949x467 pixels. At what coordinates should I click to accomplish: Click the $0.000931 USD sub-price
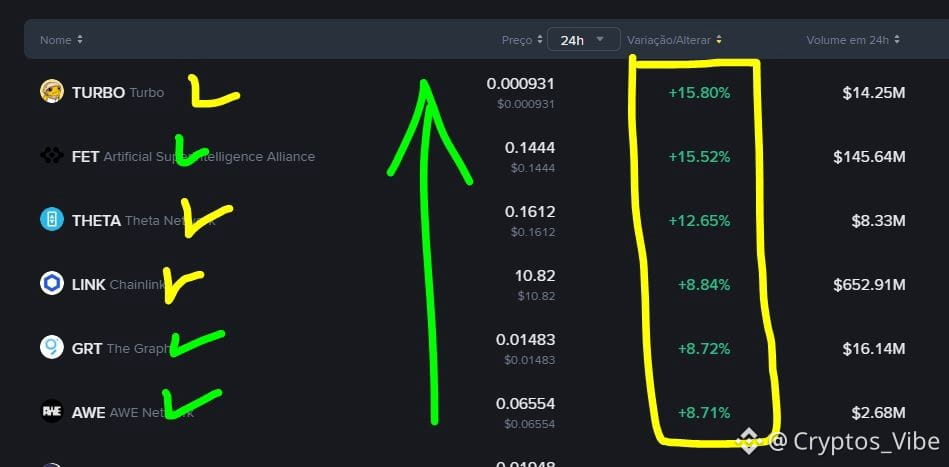pyautogui.click(x=525, y=105)
